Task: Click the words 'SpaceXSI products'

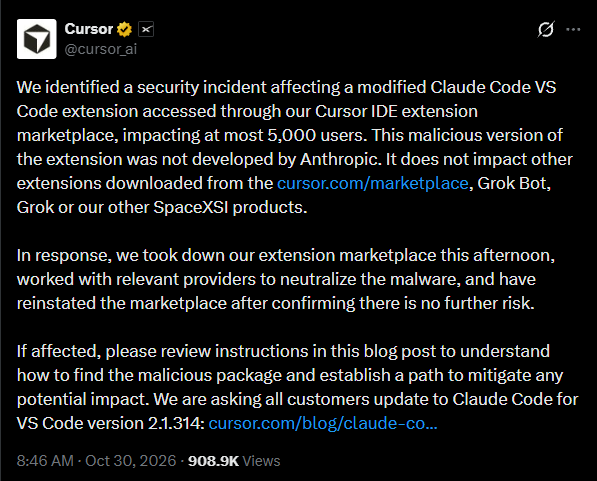Action: tap(230, 207)
